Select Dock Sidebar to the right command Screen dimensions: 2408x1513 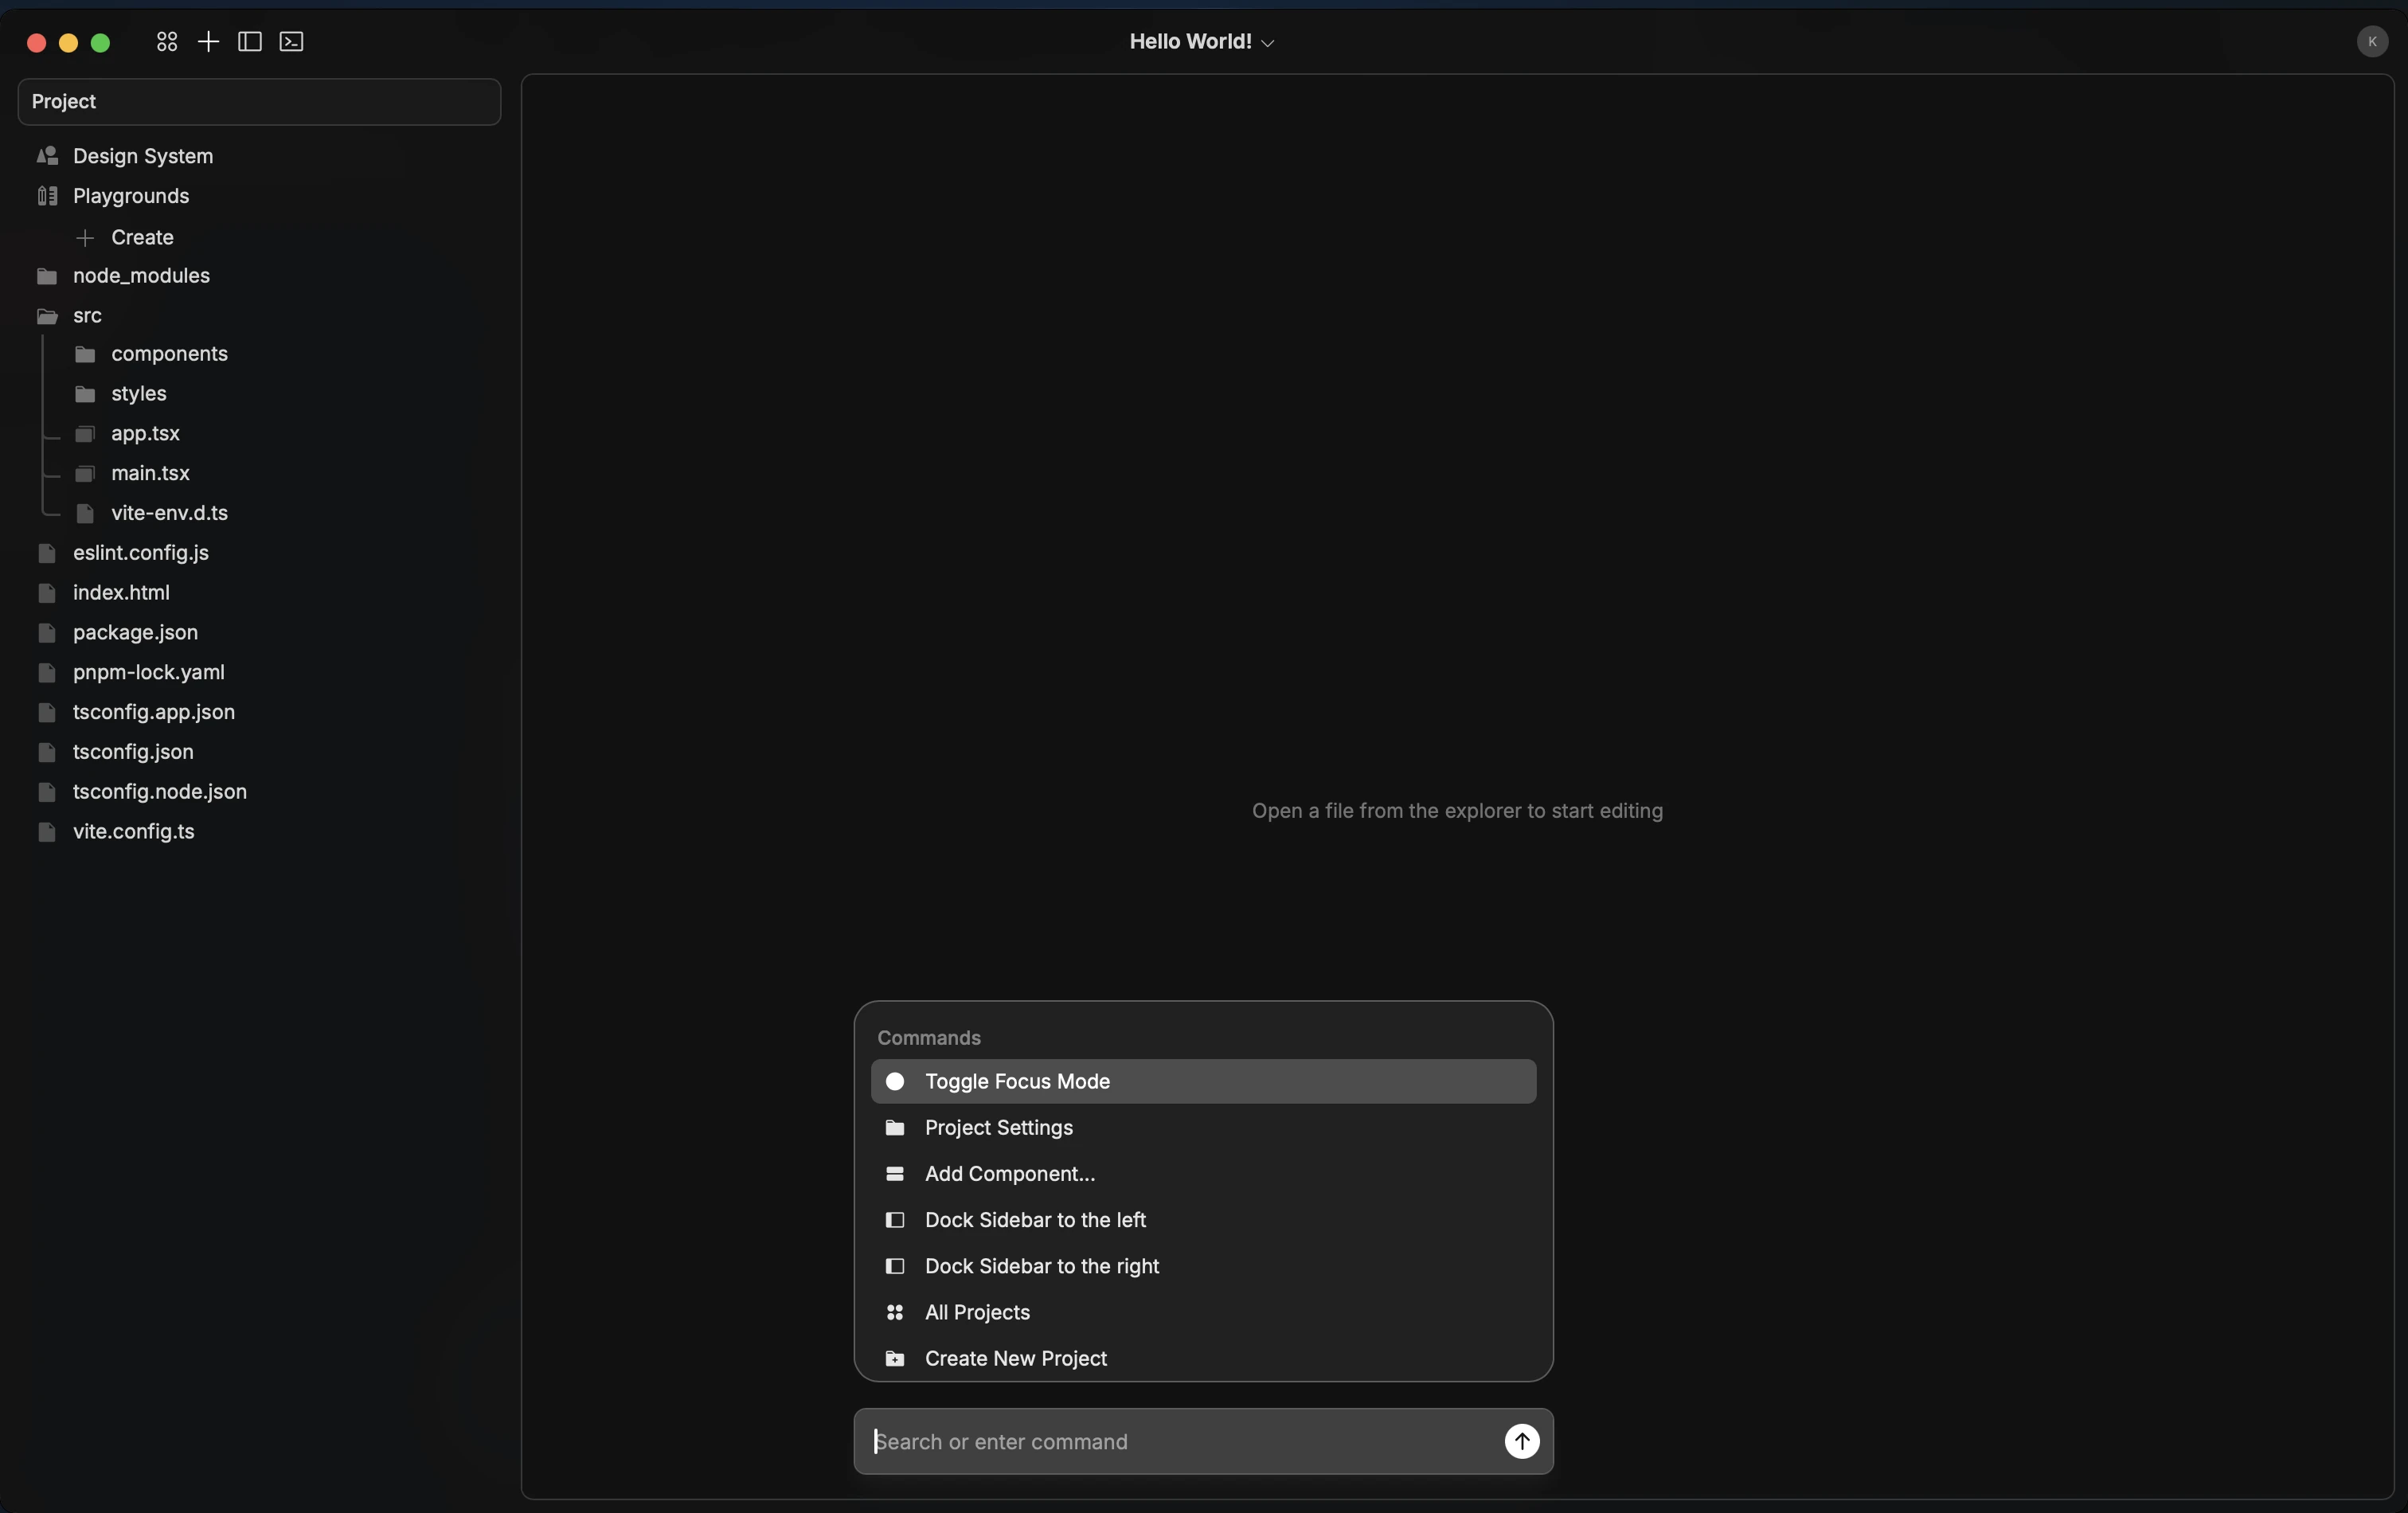(x=1203, y=1266)
